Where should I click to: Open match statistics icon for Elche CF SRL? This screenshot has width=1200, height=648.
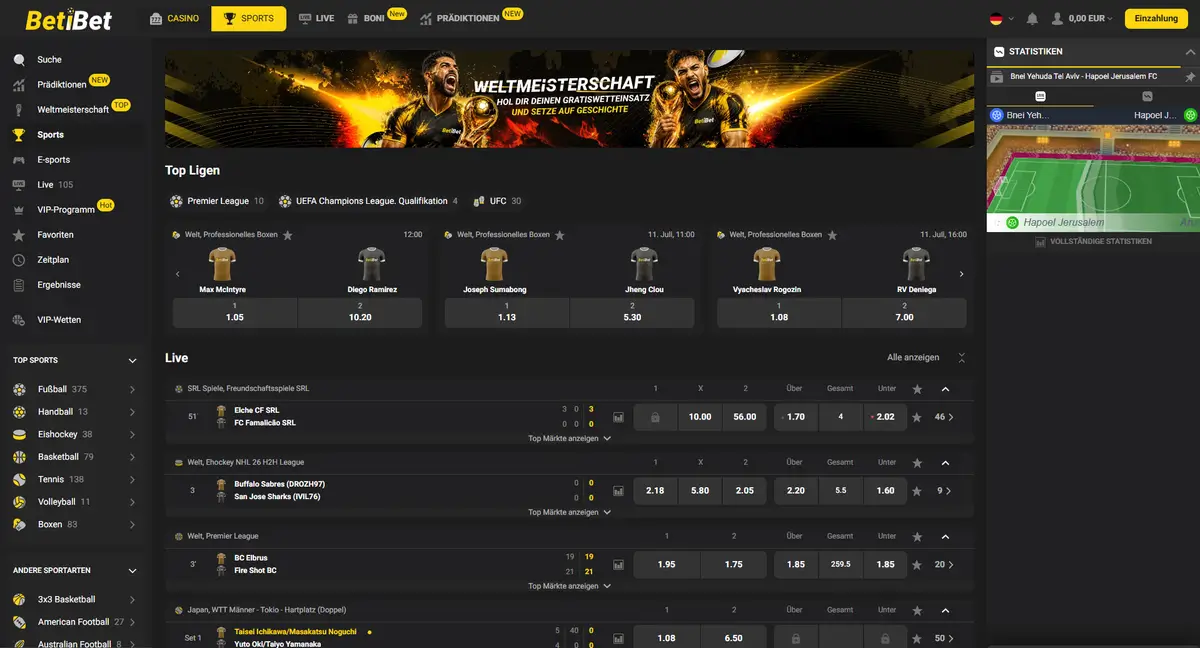pyautogui.click(x=618, y=417)
